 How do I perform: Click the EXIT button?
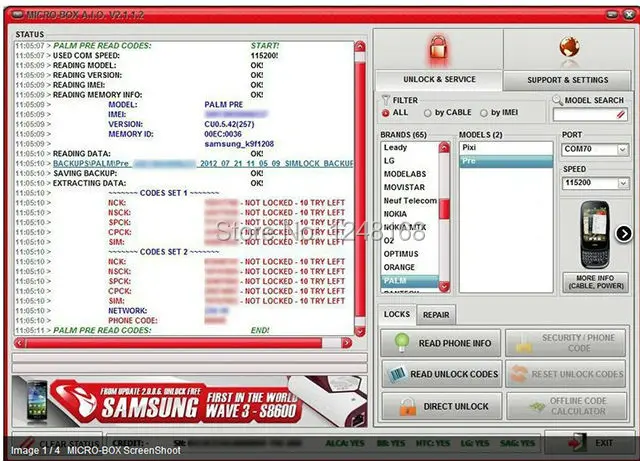590,443
